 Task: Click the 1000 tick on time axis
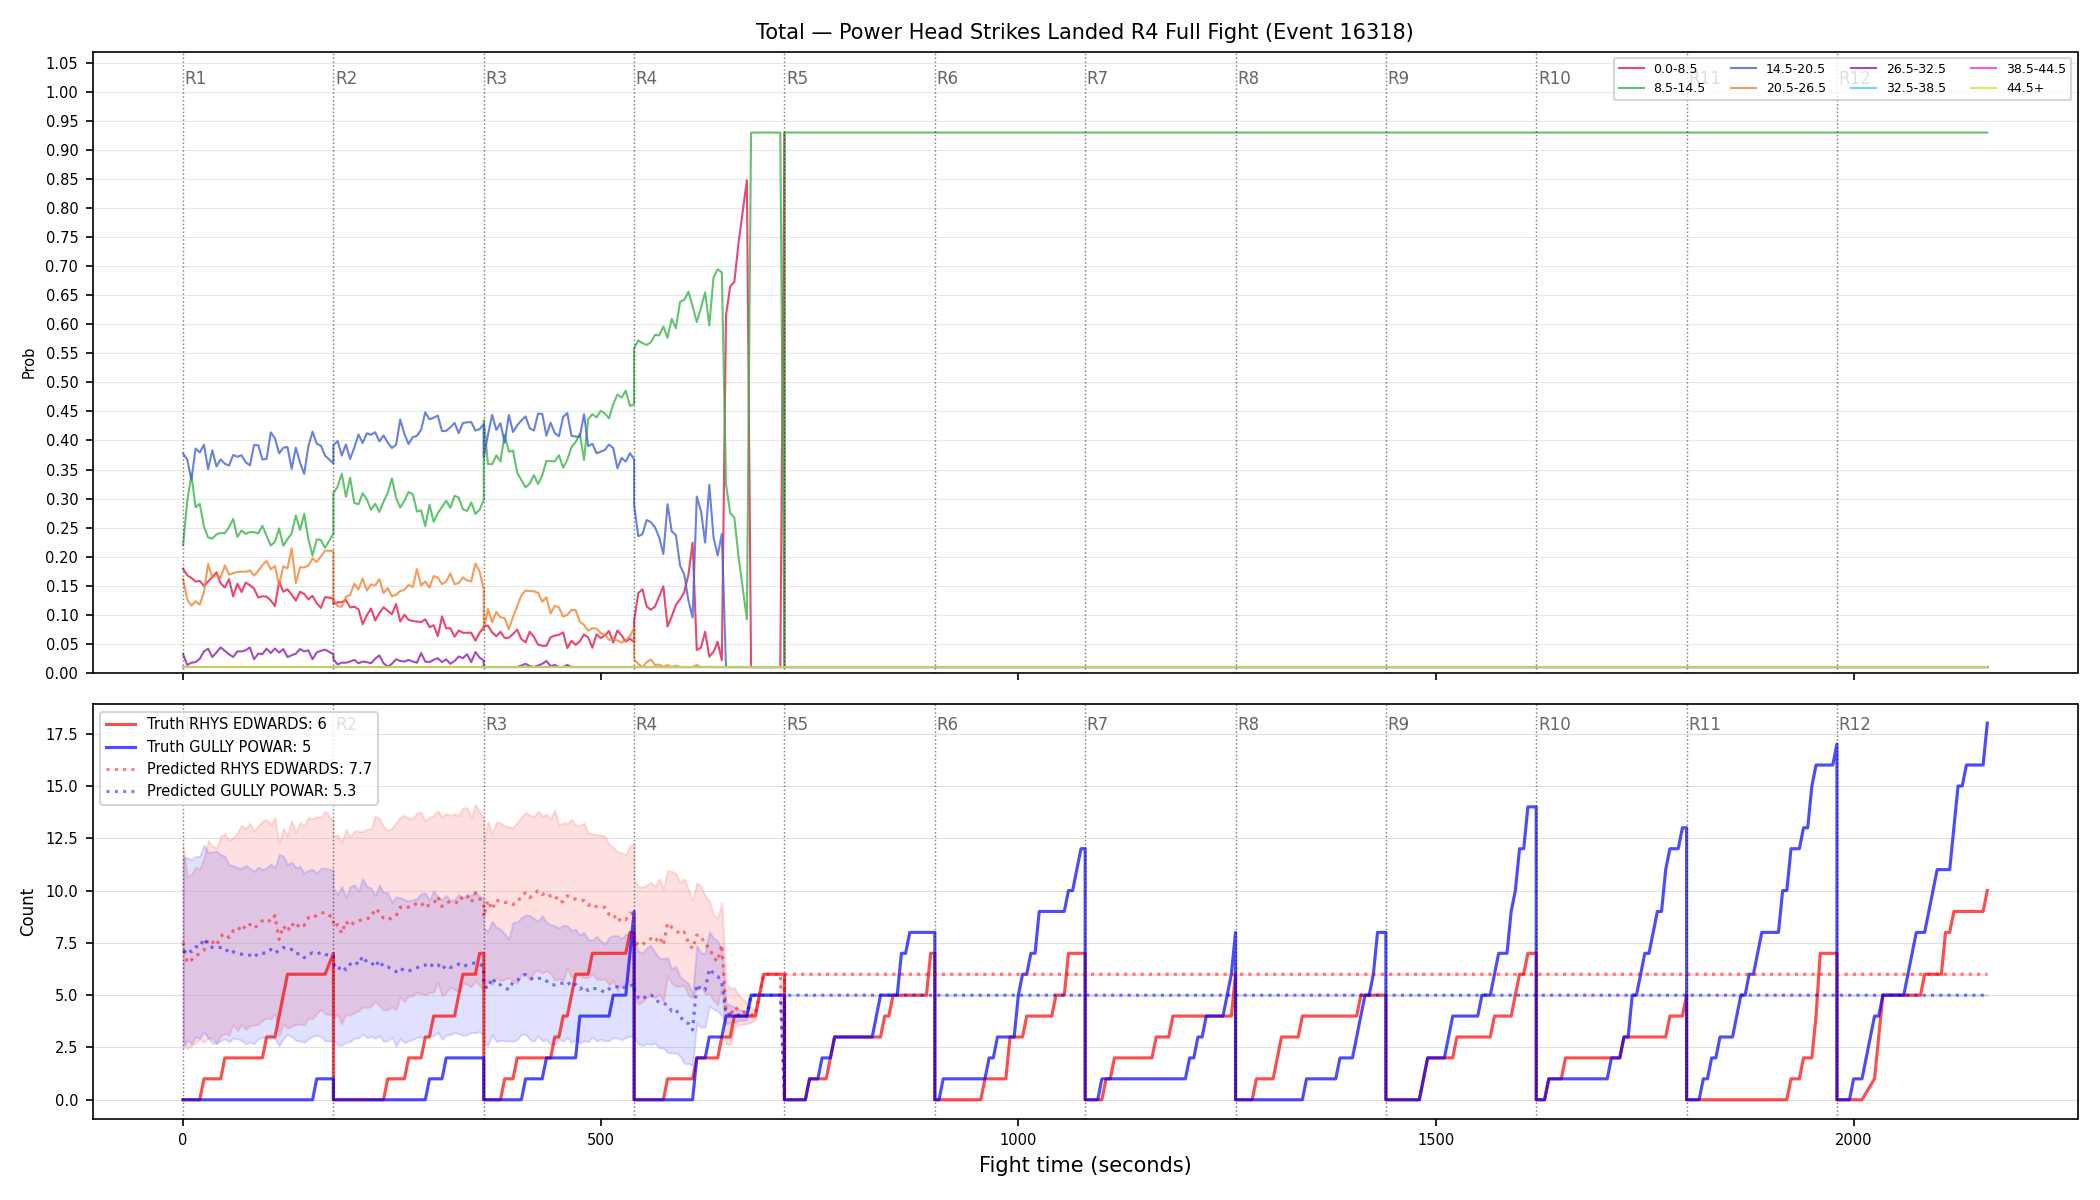(1018, 1138)
